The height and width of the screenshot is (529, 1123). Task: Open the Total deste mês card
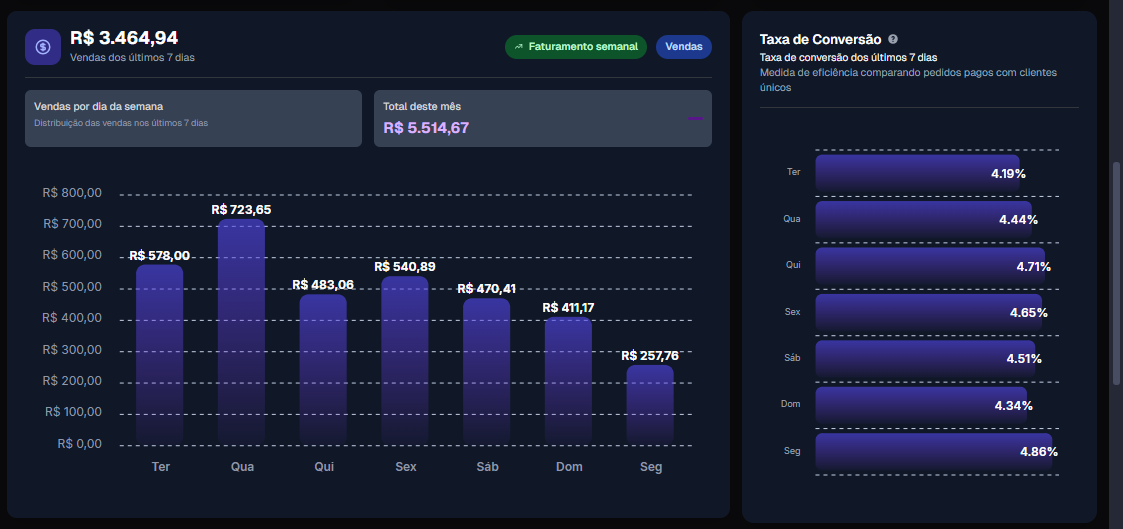coord(542,118)
